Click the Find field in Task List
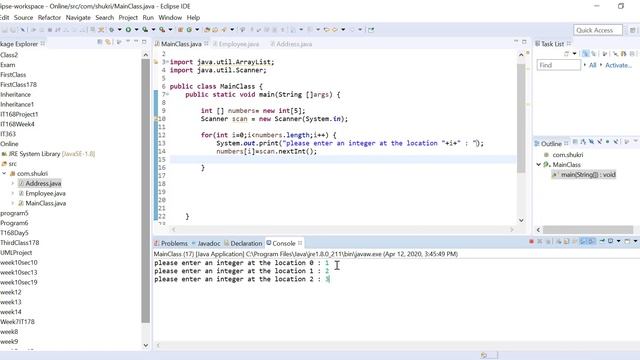 (558, 65)
